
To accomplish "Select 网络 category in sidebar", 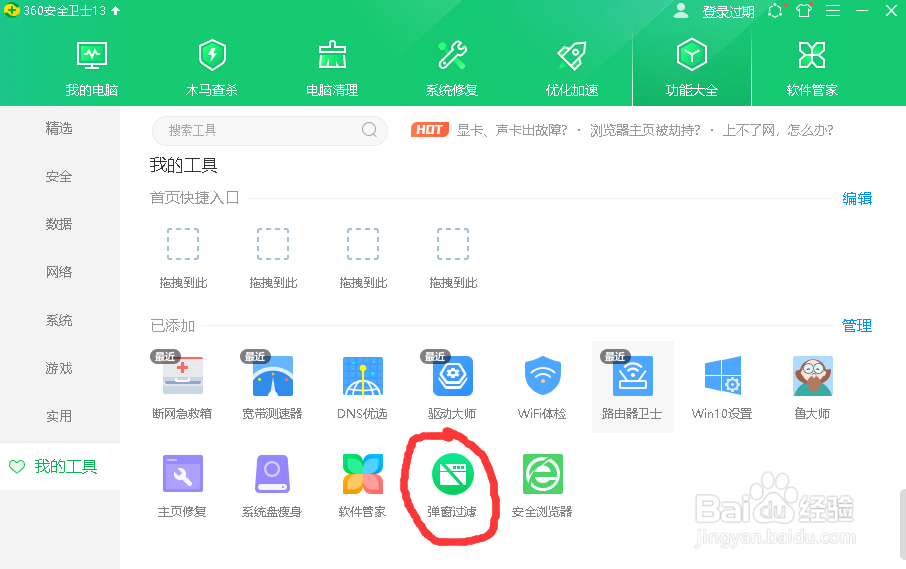I will point(60,272).
